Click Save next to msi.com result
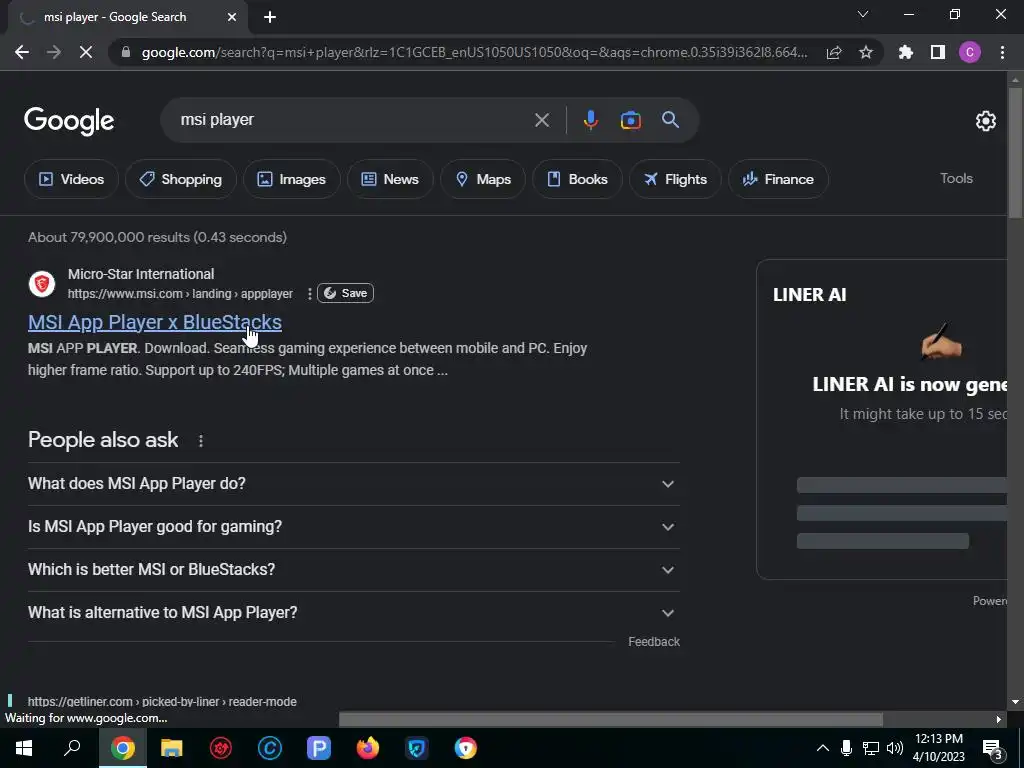 [345, 293]
